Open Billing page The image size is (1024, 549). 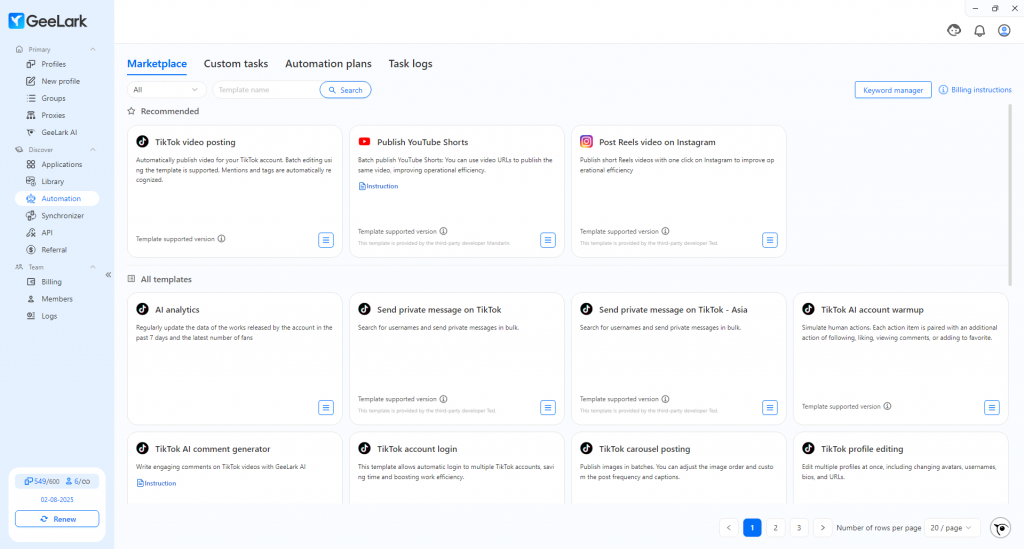tap(51, 282)
